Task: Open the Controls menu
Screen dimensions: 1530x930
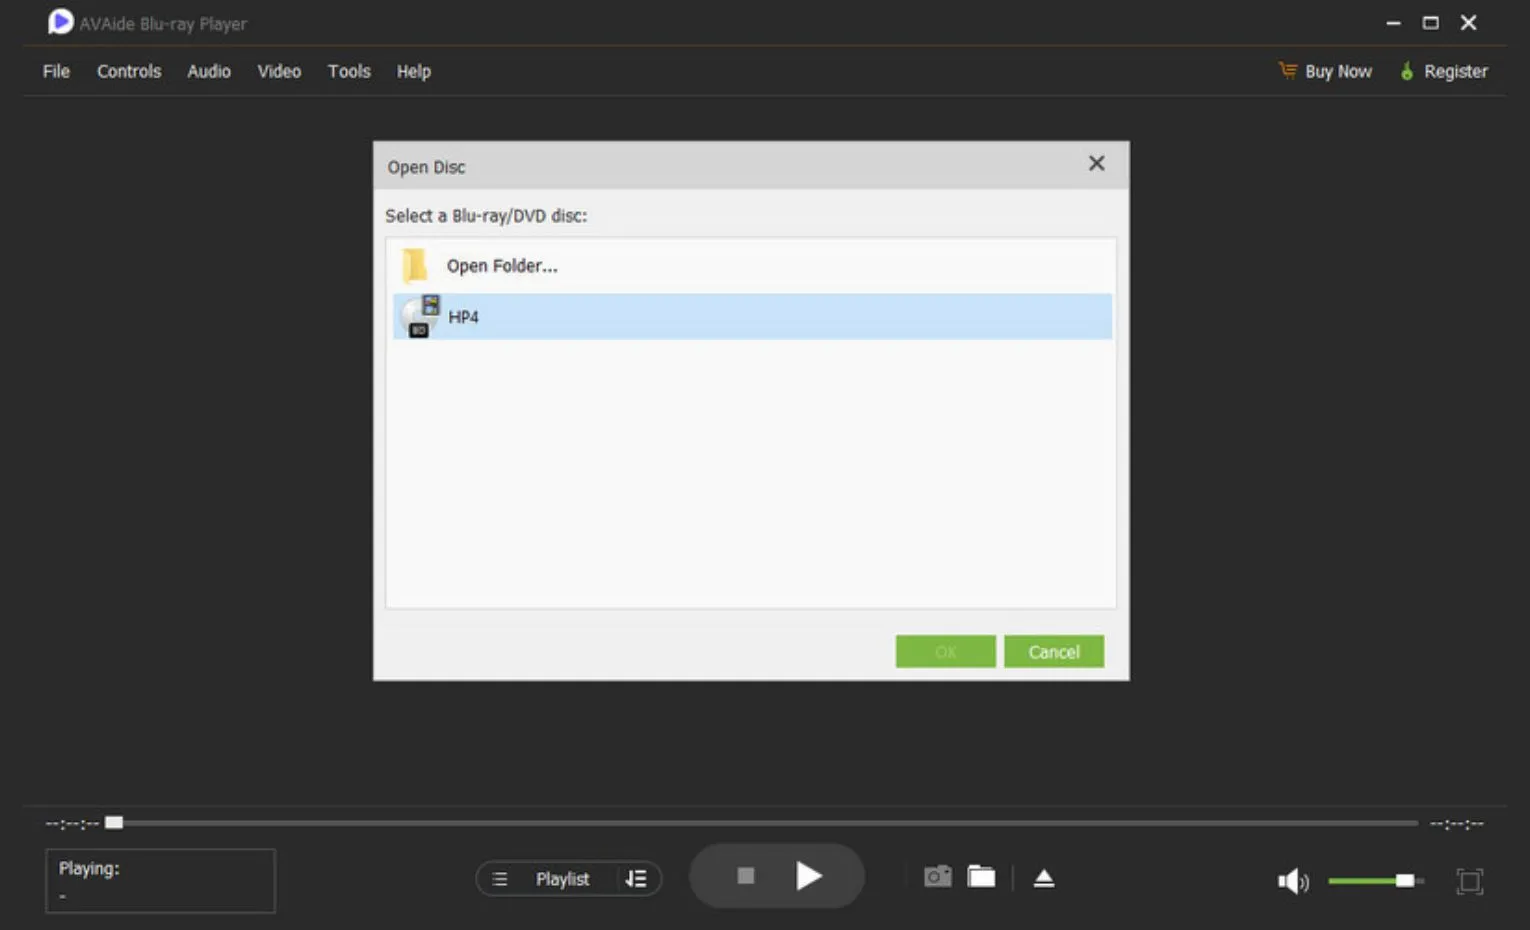Action: click(129, 71)
